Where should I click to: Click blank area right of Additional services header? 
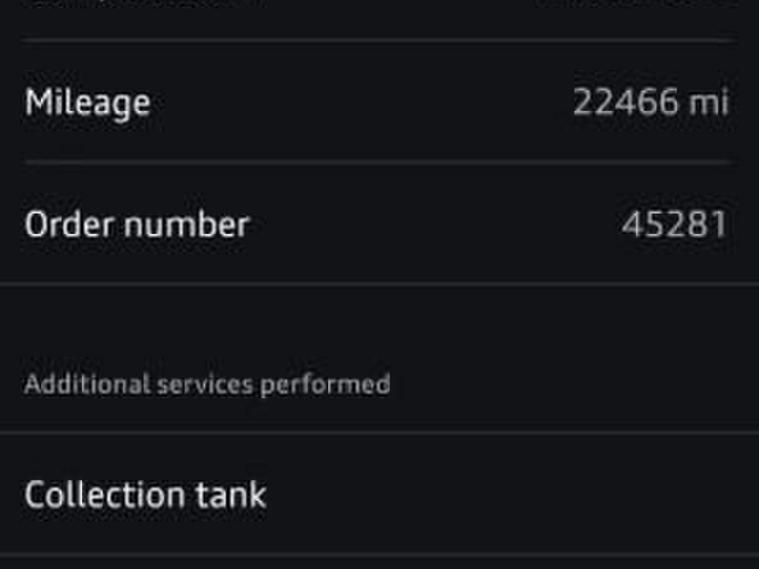[570, 384]
